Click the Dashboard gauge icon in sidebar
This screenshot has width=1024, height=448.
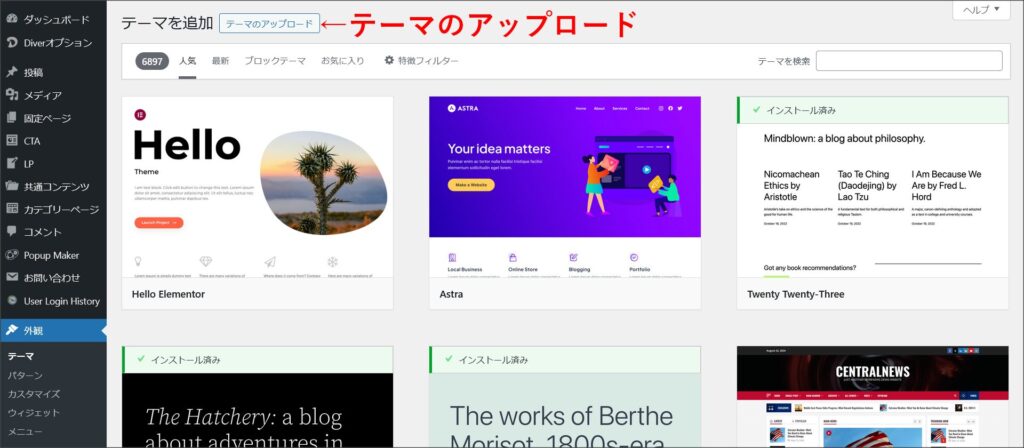coord(12,19)
